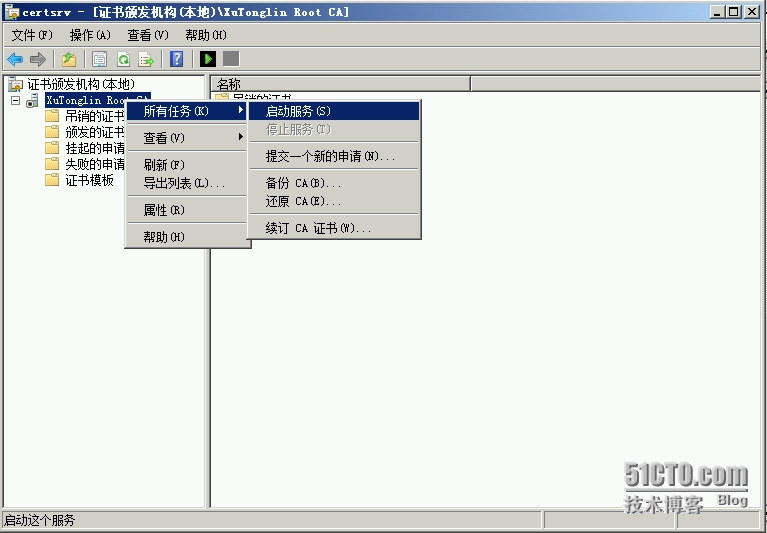
Task: Click the gray Stop service square icon
Action: [x=231, y=59]
